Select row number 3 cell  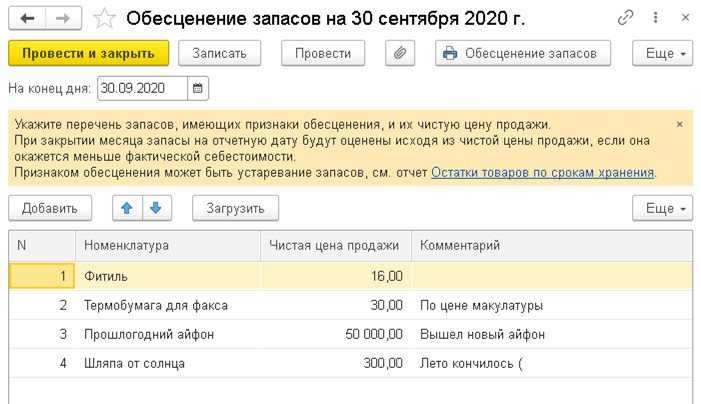[42, 334]
